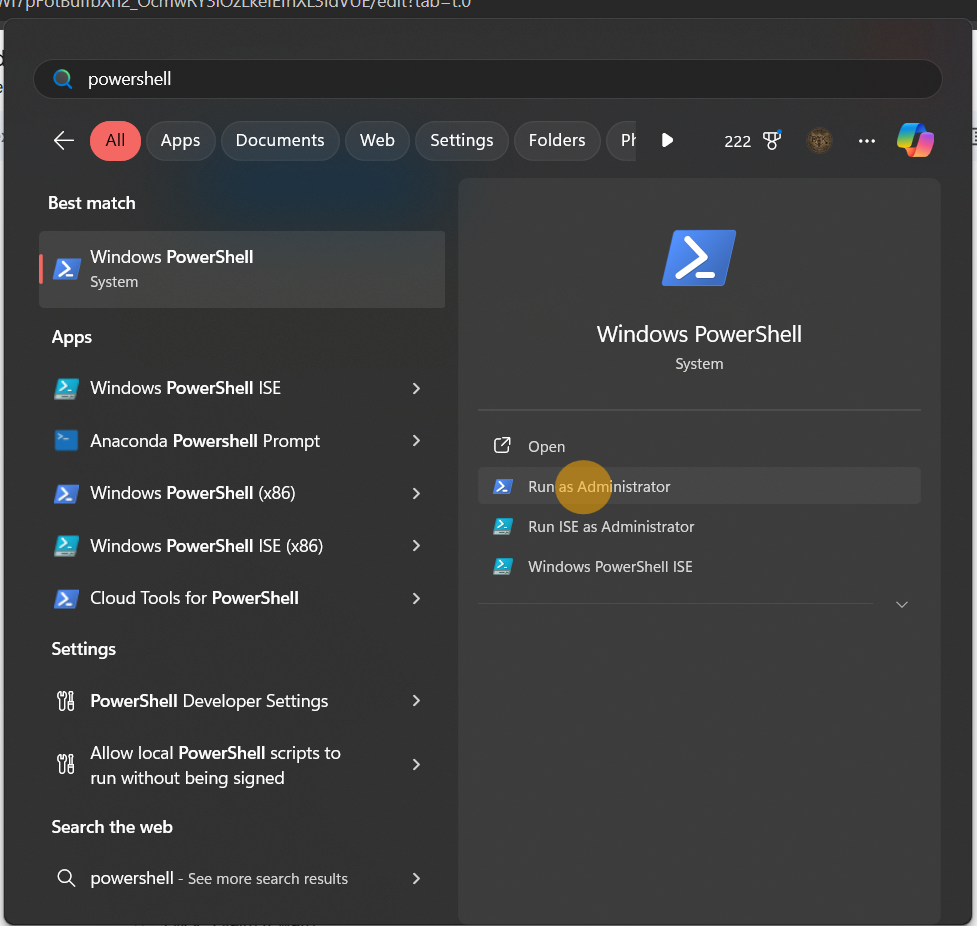Switch to the Apps filter tab
The width and height of the screenshot is (977, 926).
click(181, 141)
